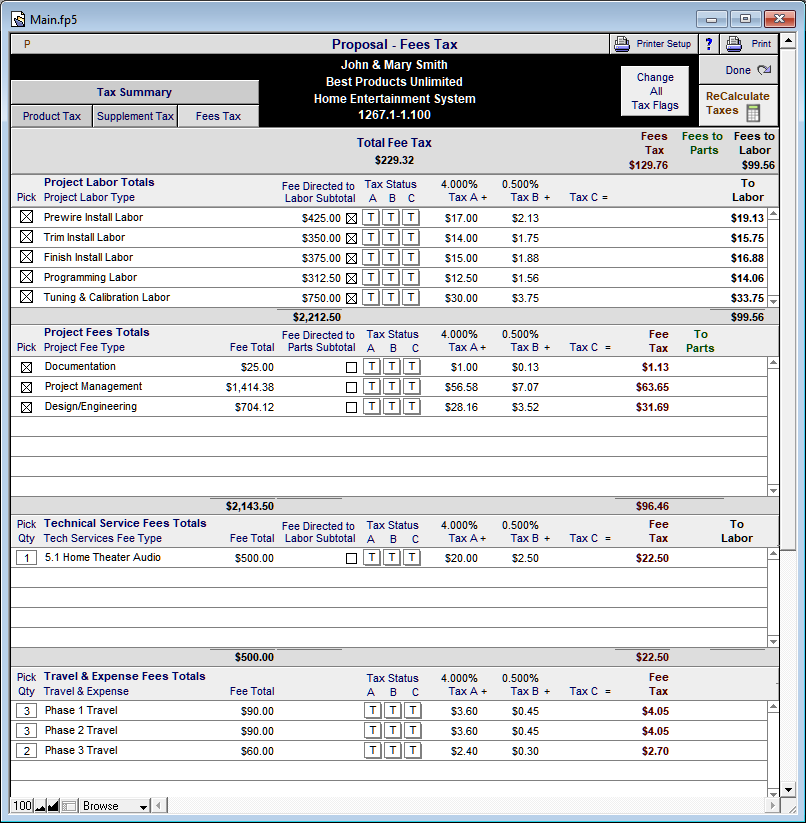
Task: Toggle the status area icon beside Browse
Action: point(69,806)
